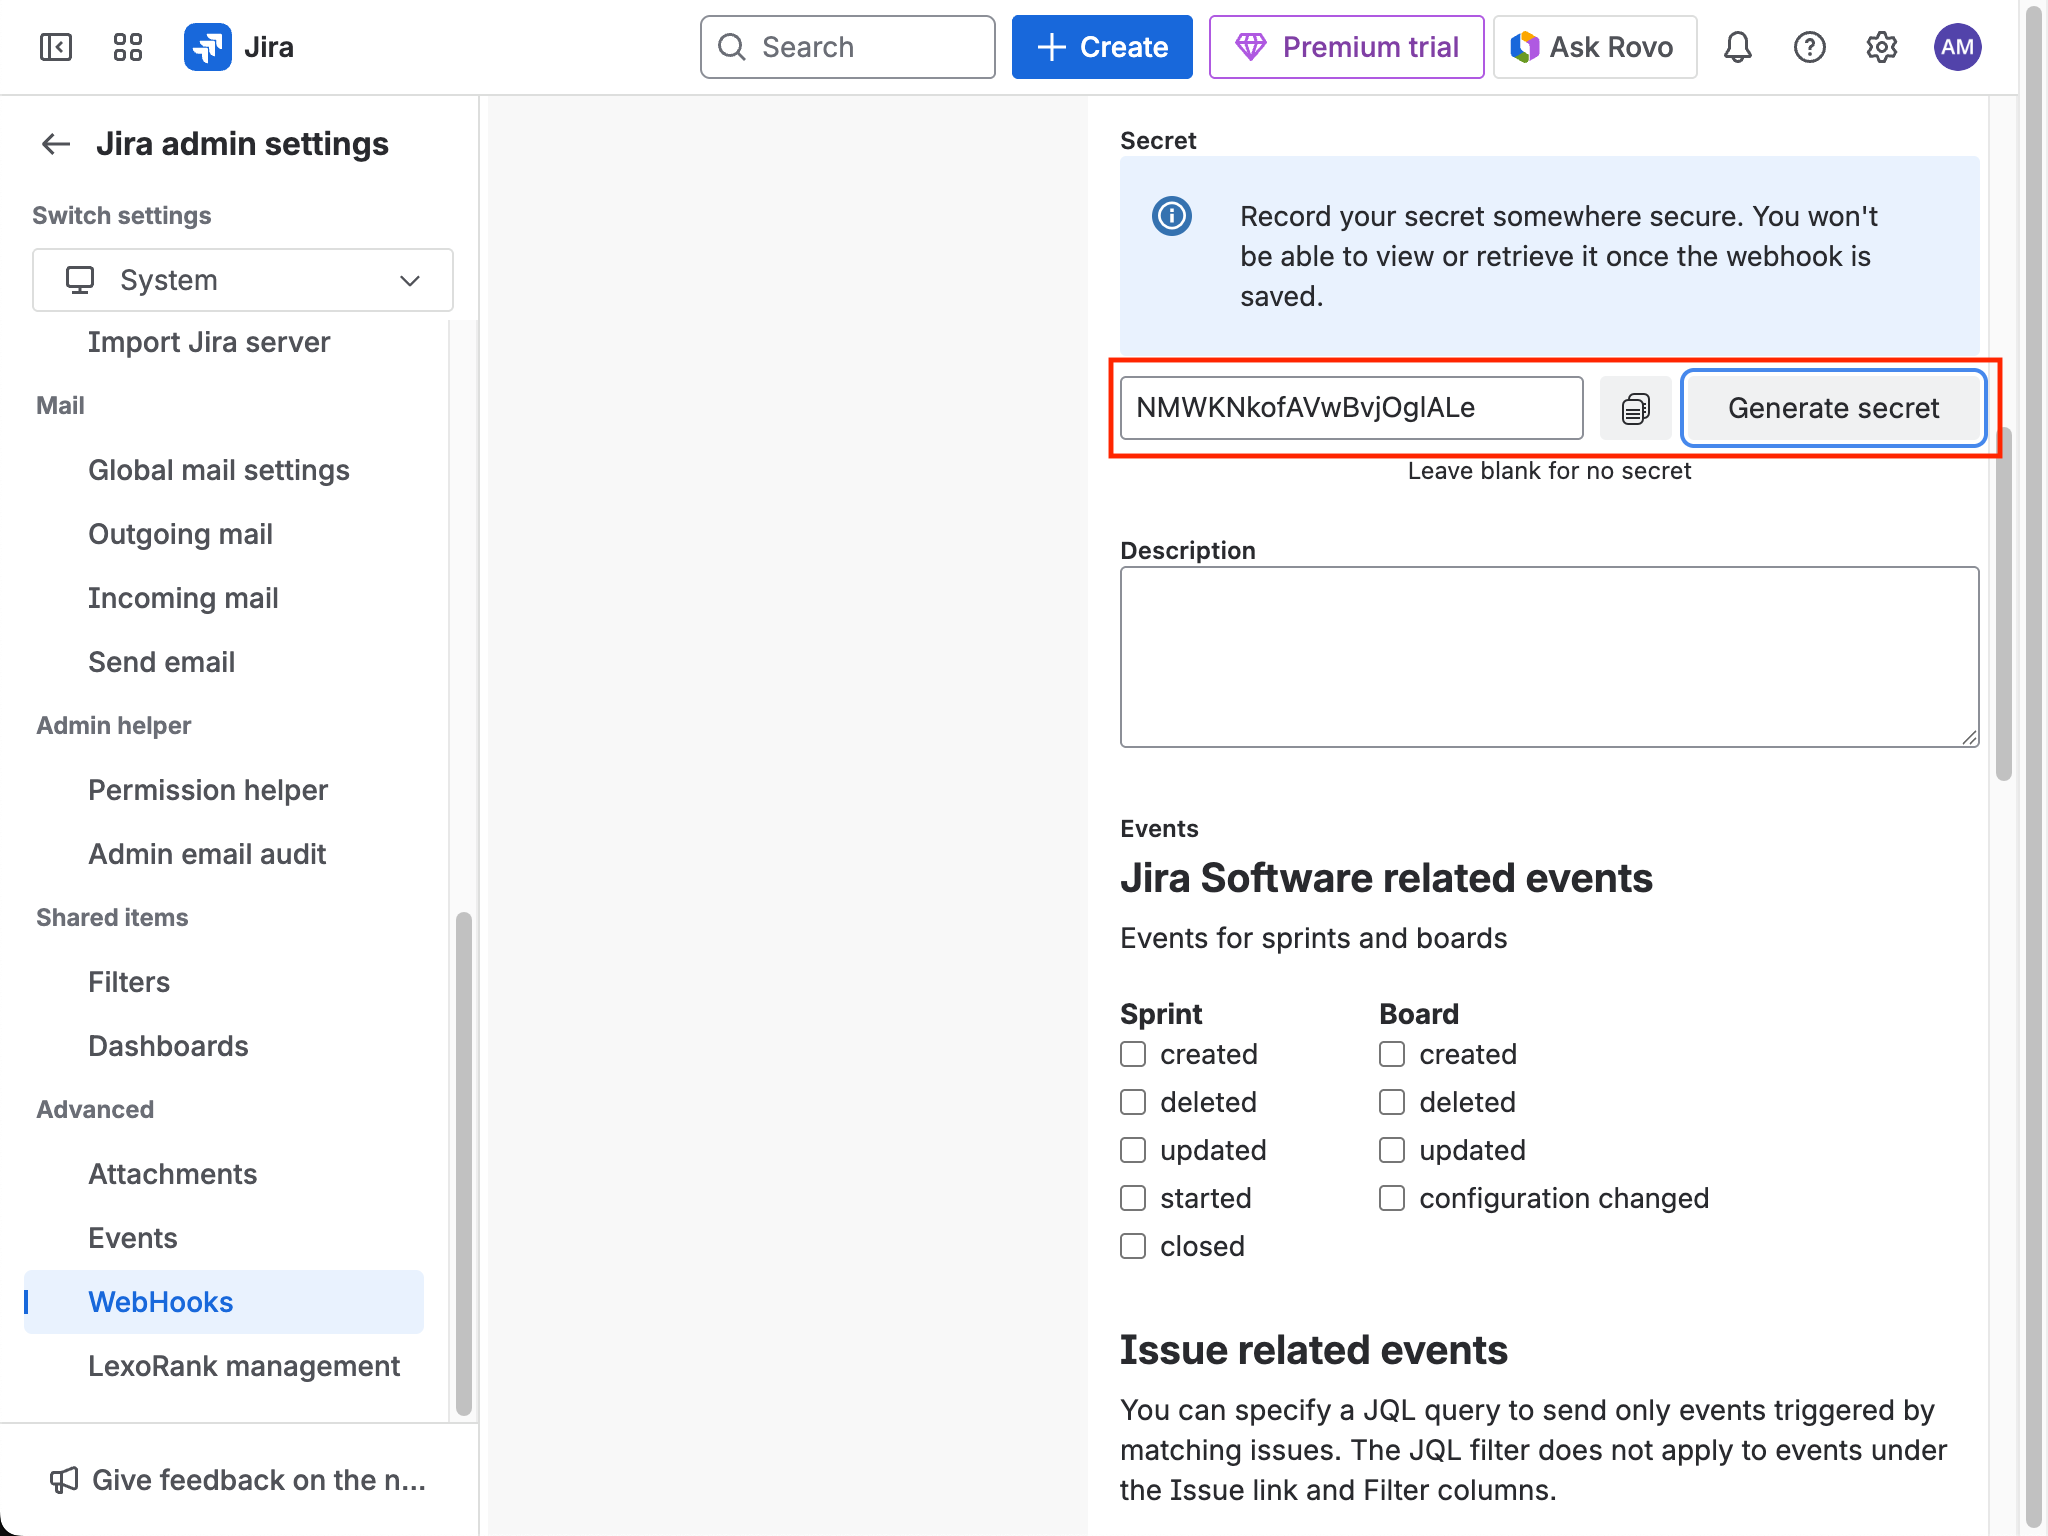Open the settings gear icon
The width and height of the screenshot is (2048, 1536).
click(x=1882, y=47)
